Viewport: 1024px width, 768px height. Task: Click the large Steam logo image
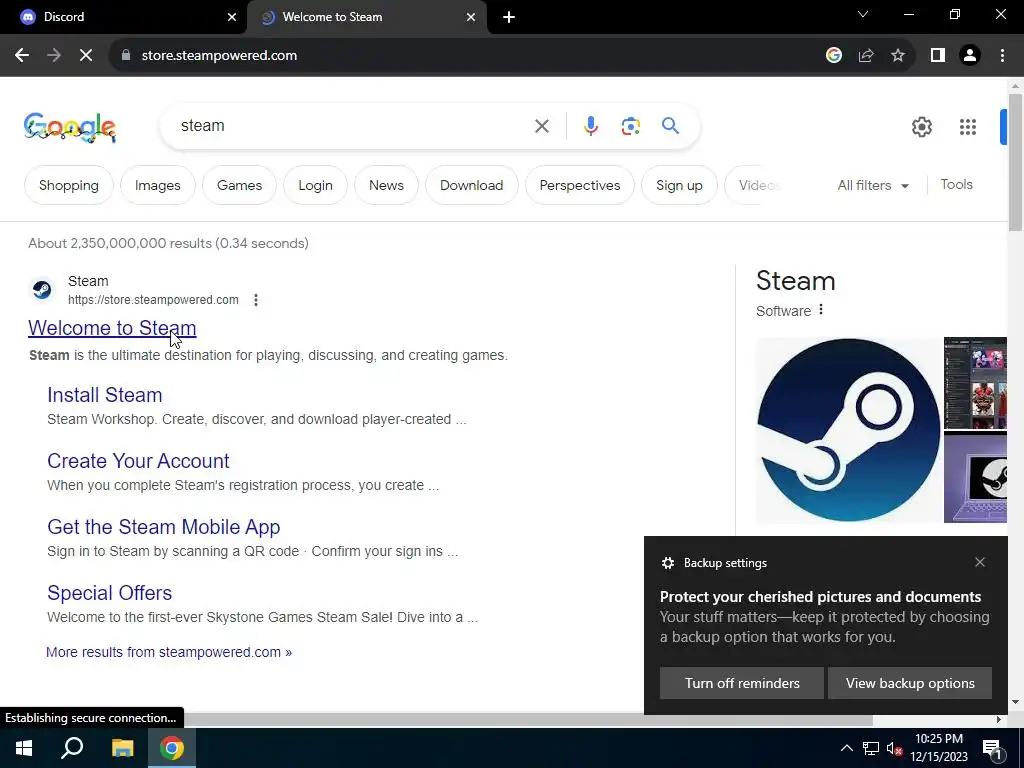(x=848, y=430)
